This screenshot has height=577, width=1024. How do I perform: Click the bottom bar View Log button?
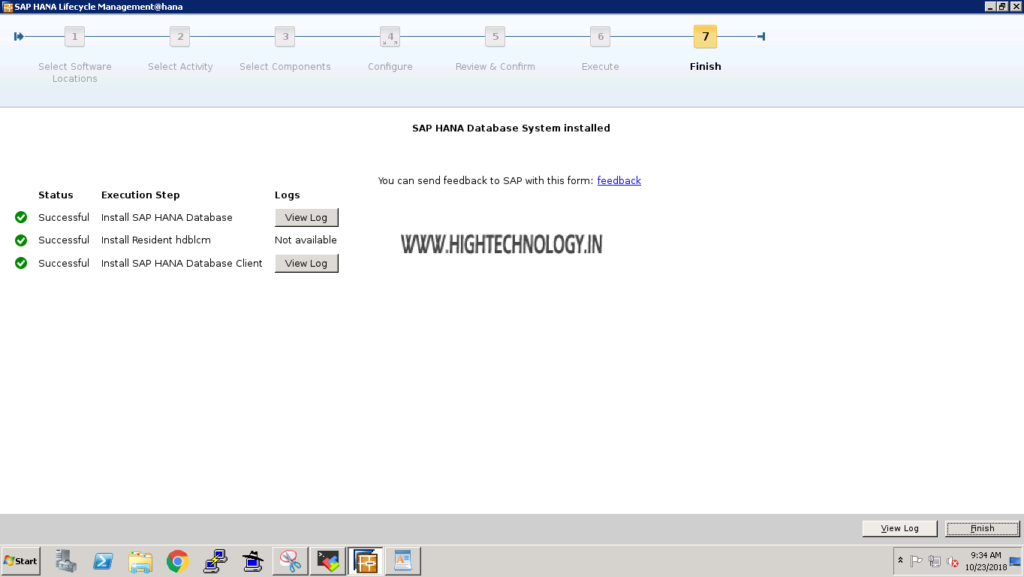899,528
